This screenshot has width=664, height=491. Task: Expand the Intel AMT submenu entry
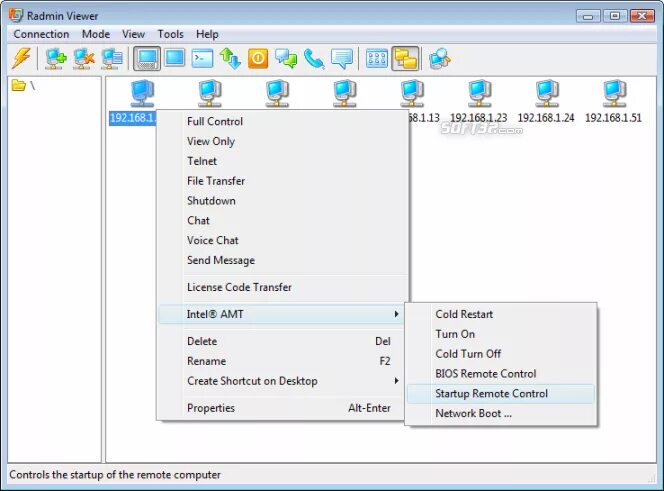[281, 314]
